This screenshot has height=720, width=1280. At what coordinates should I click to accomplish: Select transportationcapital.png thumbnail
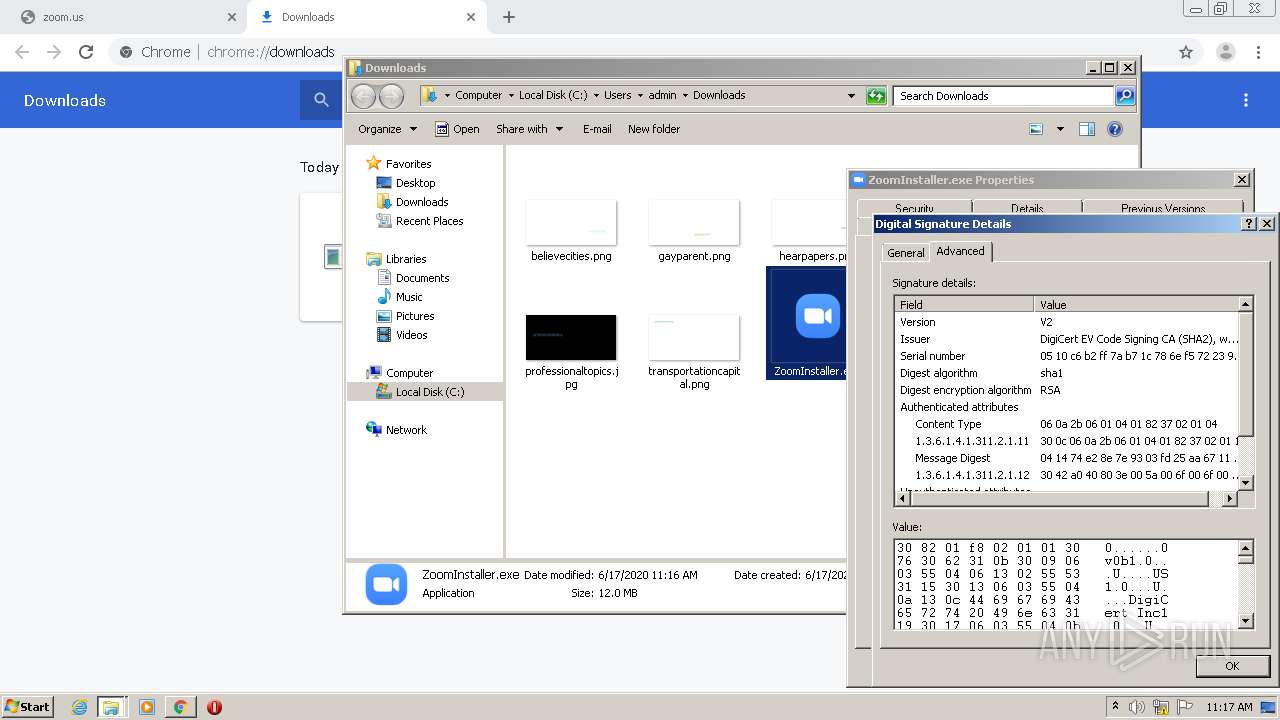click(x=694, y=338)
